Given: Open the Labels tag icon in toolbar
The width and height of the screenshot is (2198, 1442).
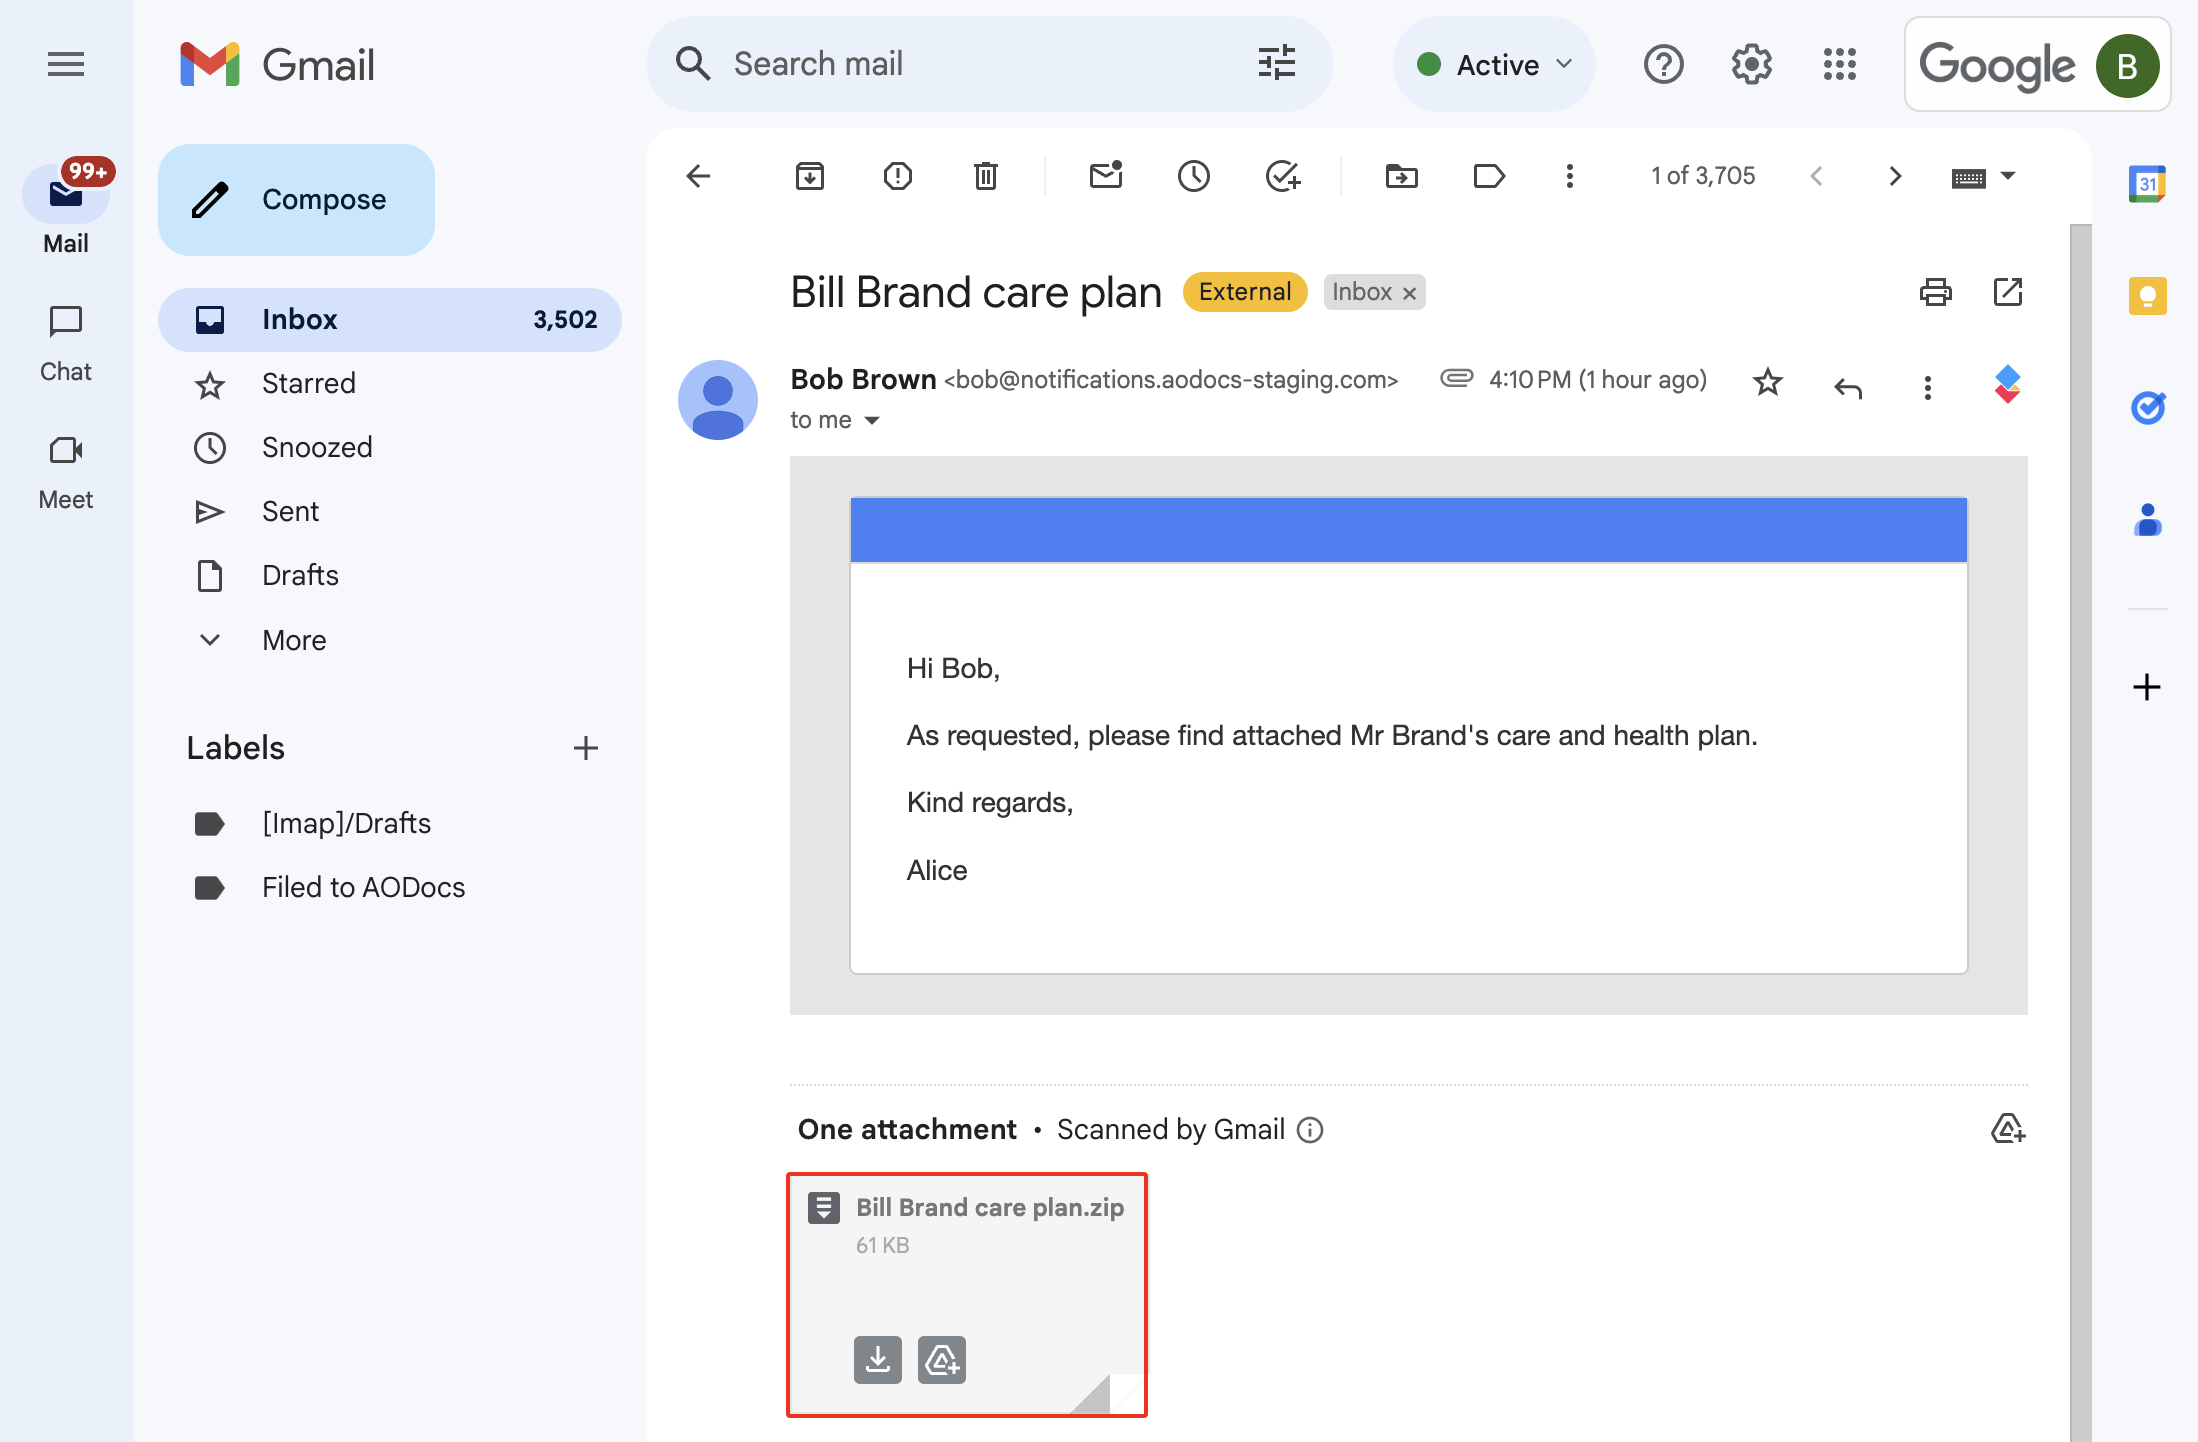Looking at the screenshot, I should click(1490, 176).
